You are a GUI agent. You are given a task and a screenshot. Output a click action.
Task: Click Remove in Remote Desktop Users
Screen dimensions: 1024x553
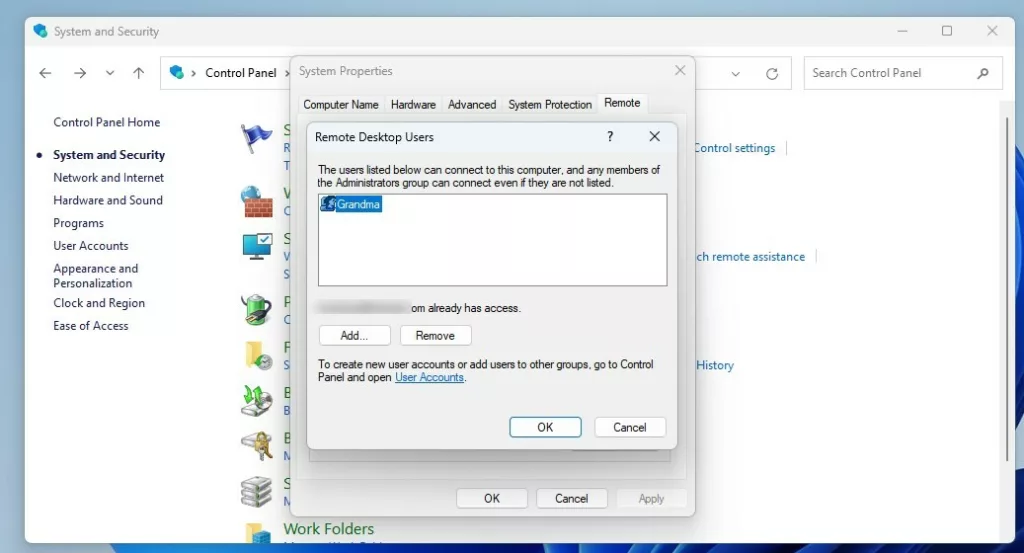tap(436, 336)
